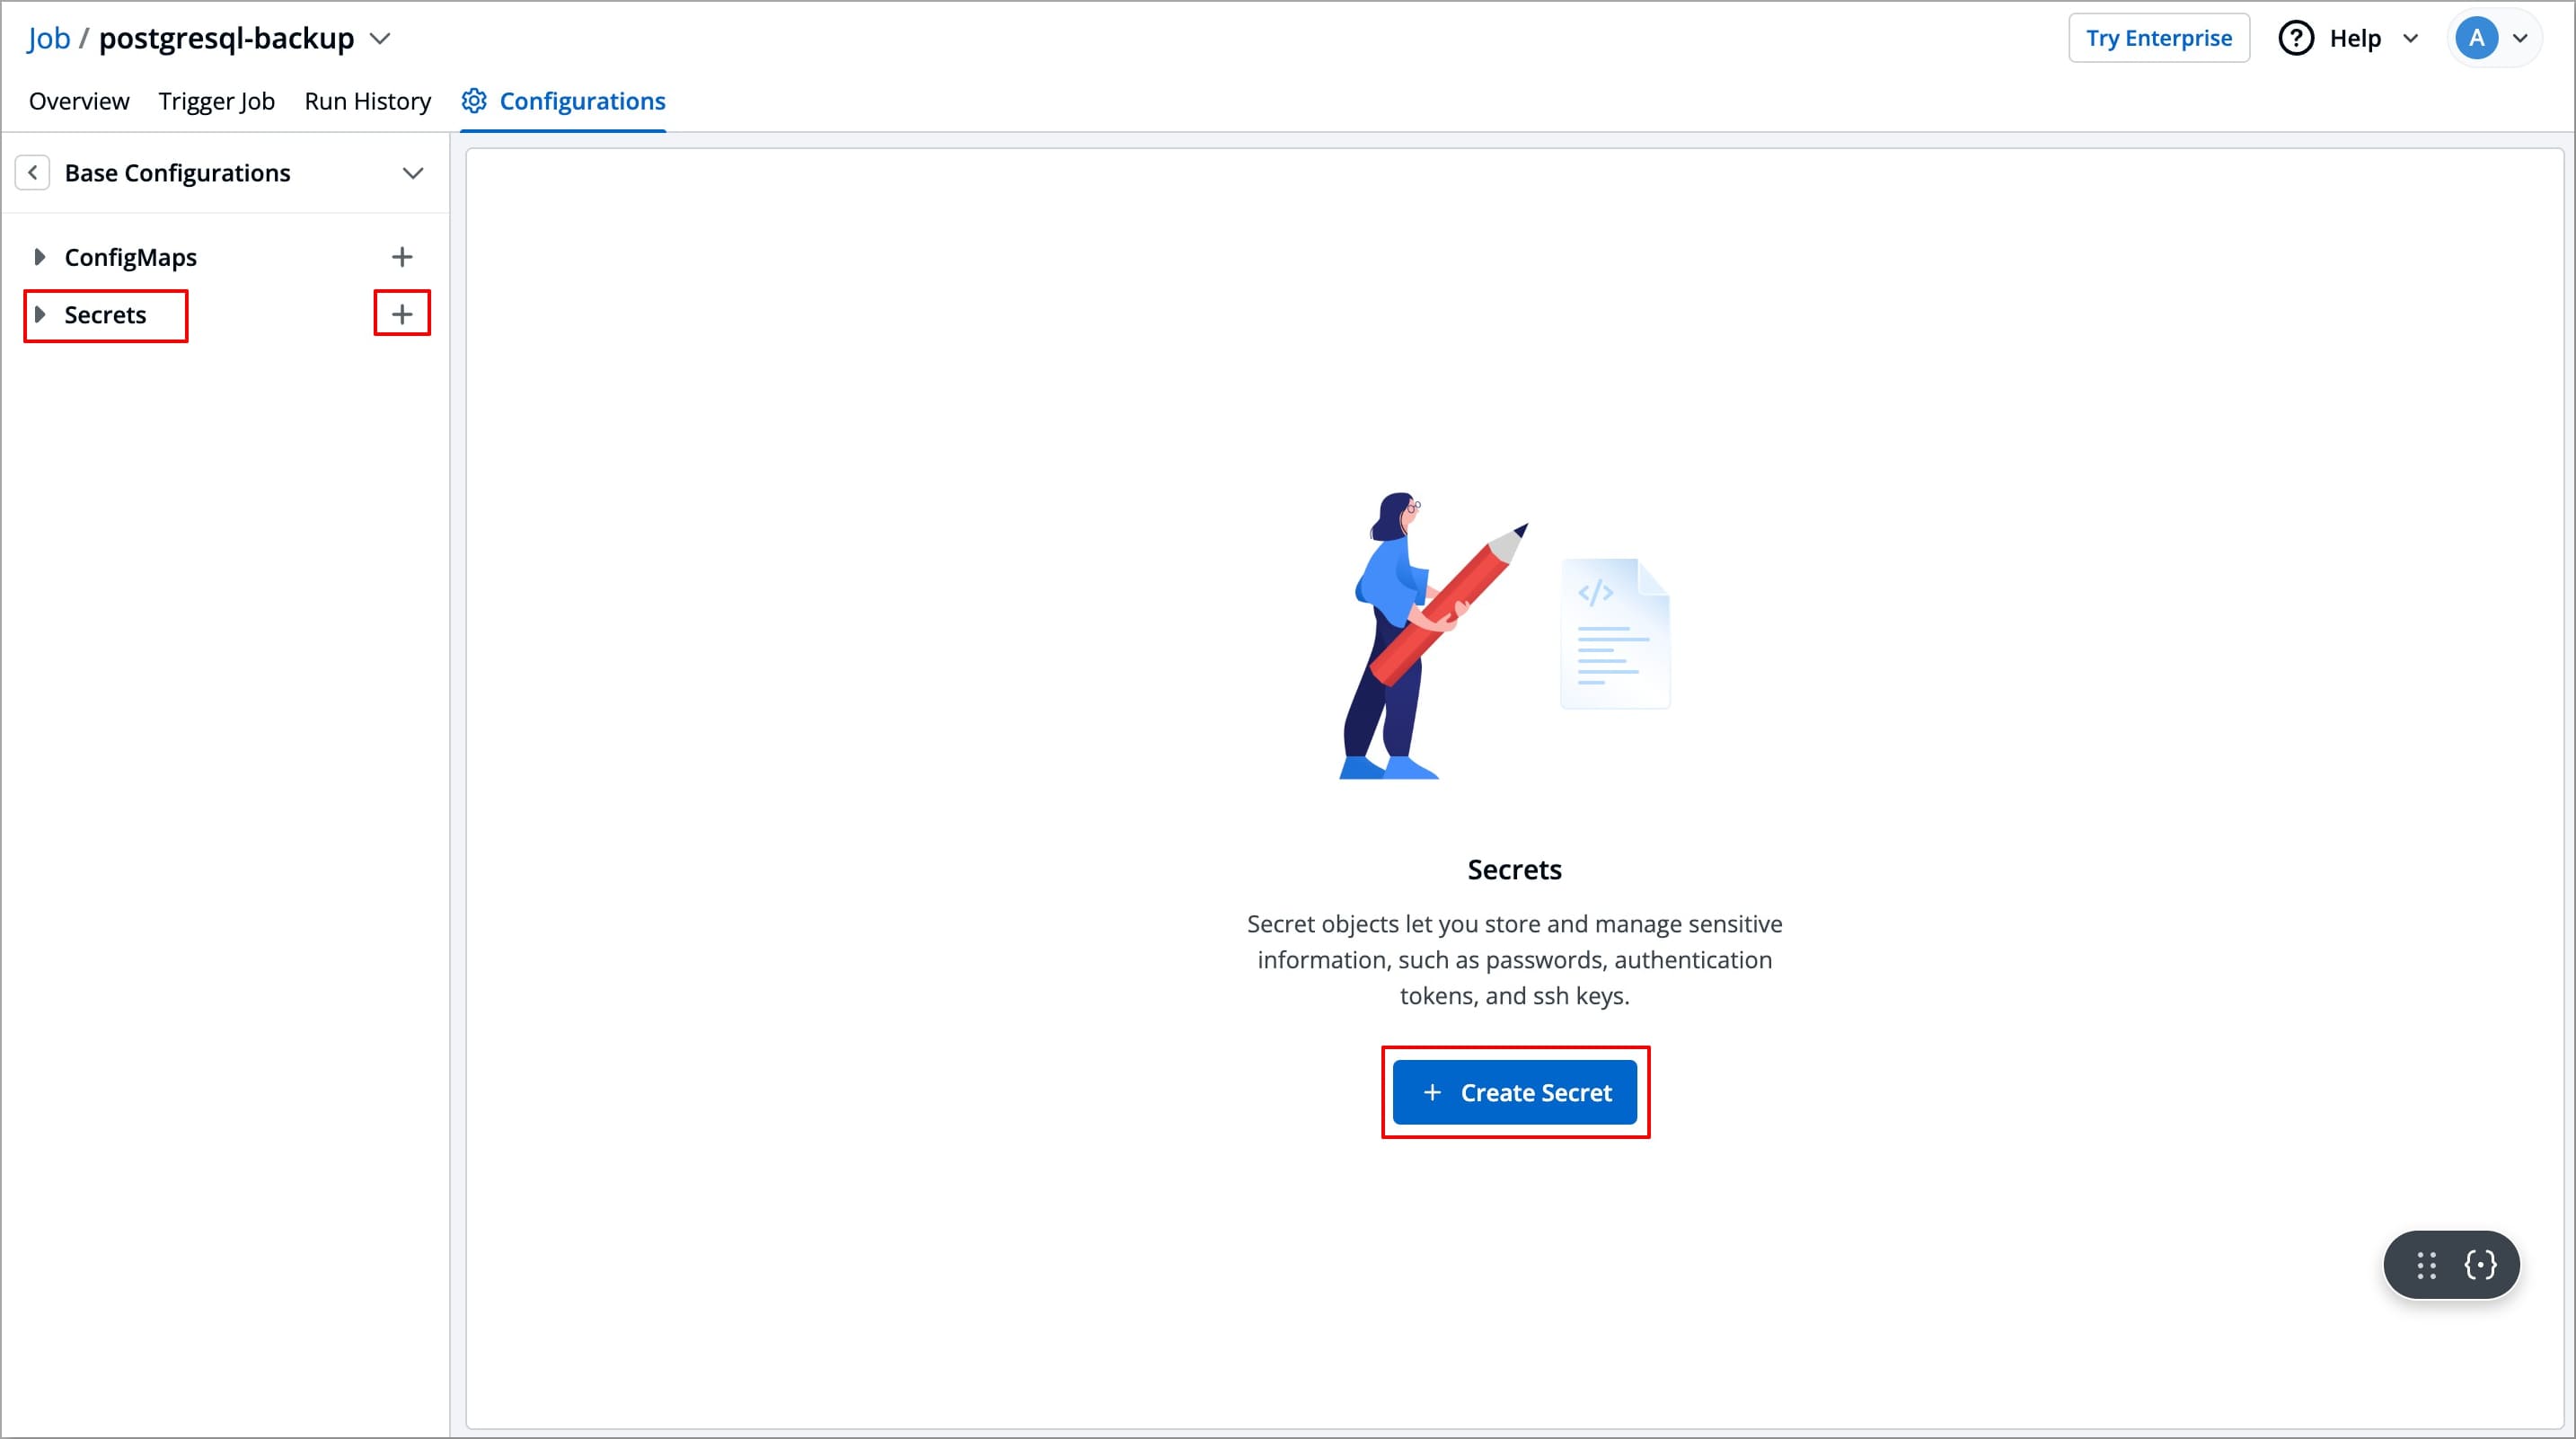Screen dimensions: 2576x1439
Task: Toggle code view using the braces icon
Action: pos(2480,1264)
